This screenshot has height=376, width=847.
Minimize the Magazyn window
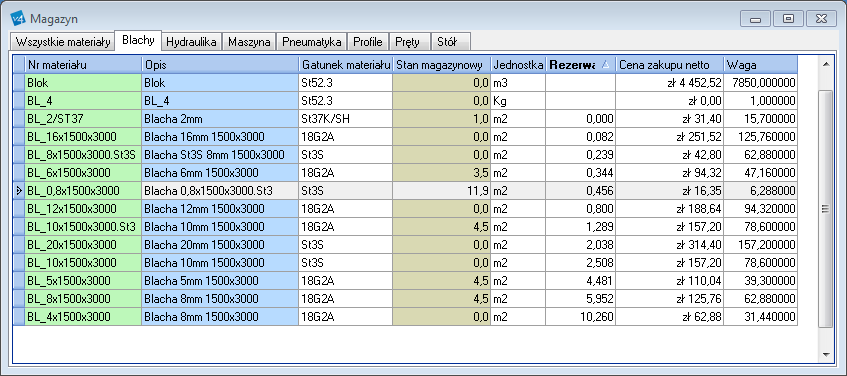point(755,19)
